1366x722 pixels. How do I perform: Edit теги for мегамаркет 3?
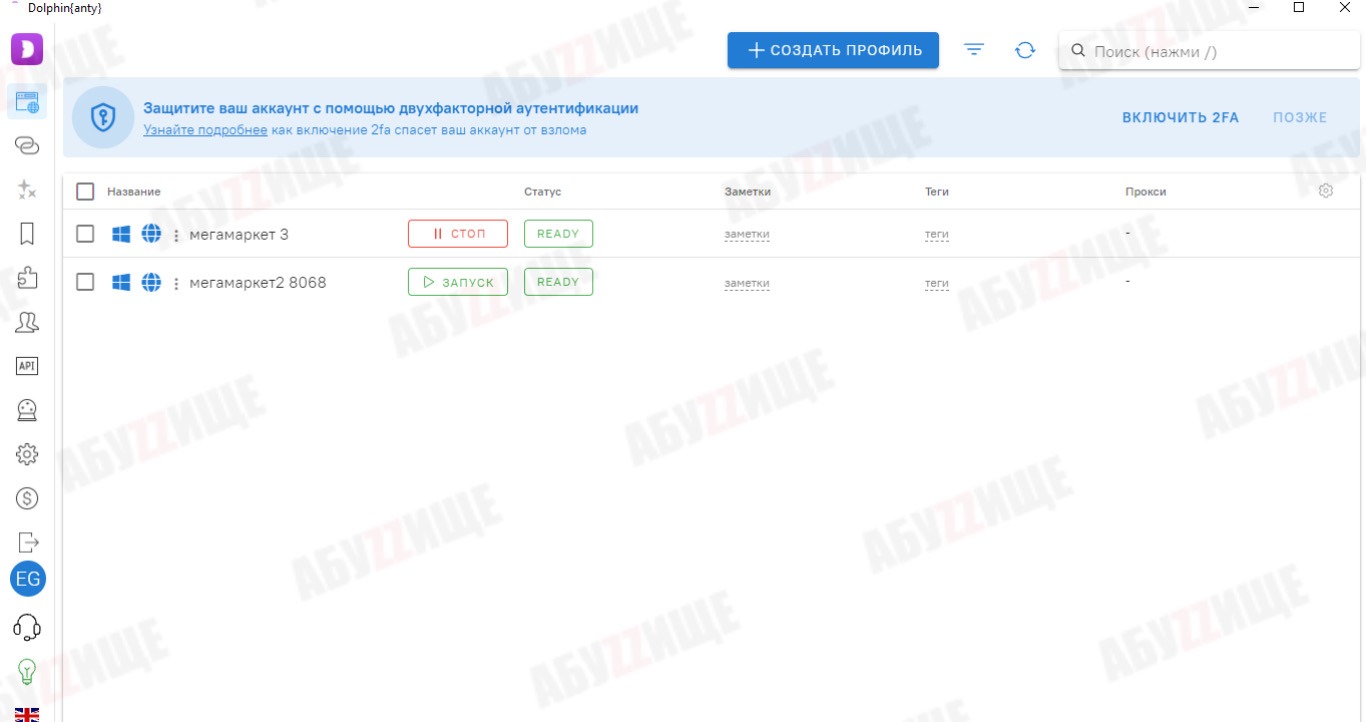click(937, 235)
